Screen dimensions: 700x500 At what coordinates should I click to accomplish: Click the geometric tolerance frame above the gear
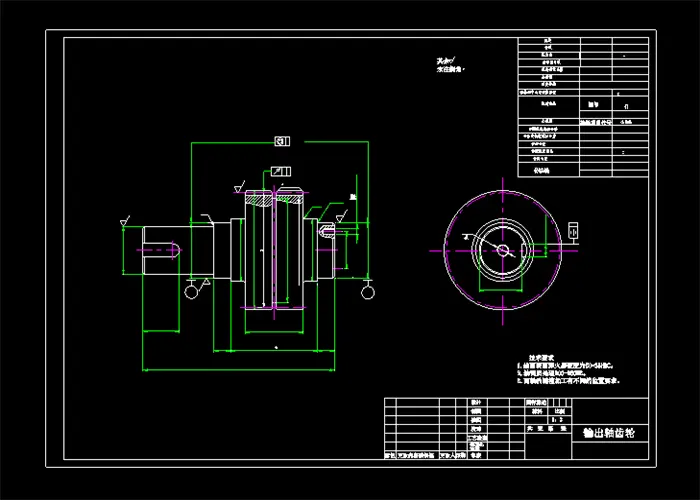[281, 171]
